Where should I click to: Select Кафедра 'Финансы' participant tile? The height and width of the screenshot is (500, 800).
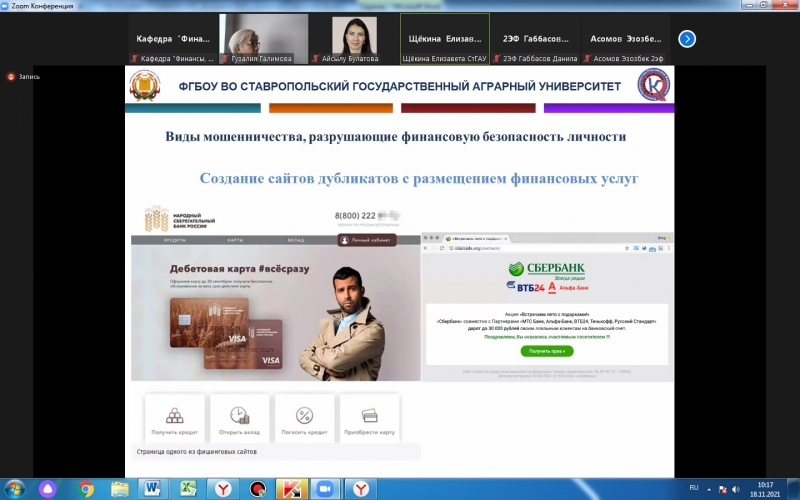[173, 38]
